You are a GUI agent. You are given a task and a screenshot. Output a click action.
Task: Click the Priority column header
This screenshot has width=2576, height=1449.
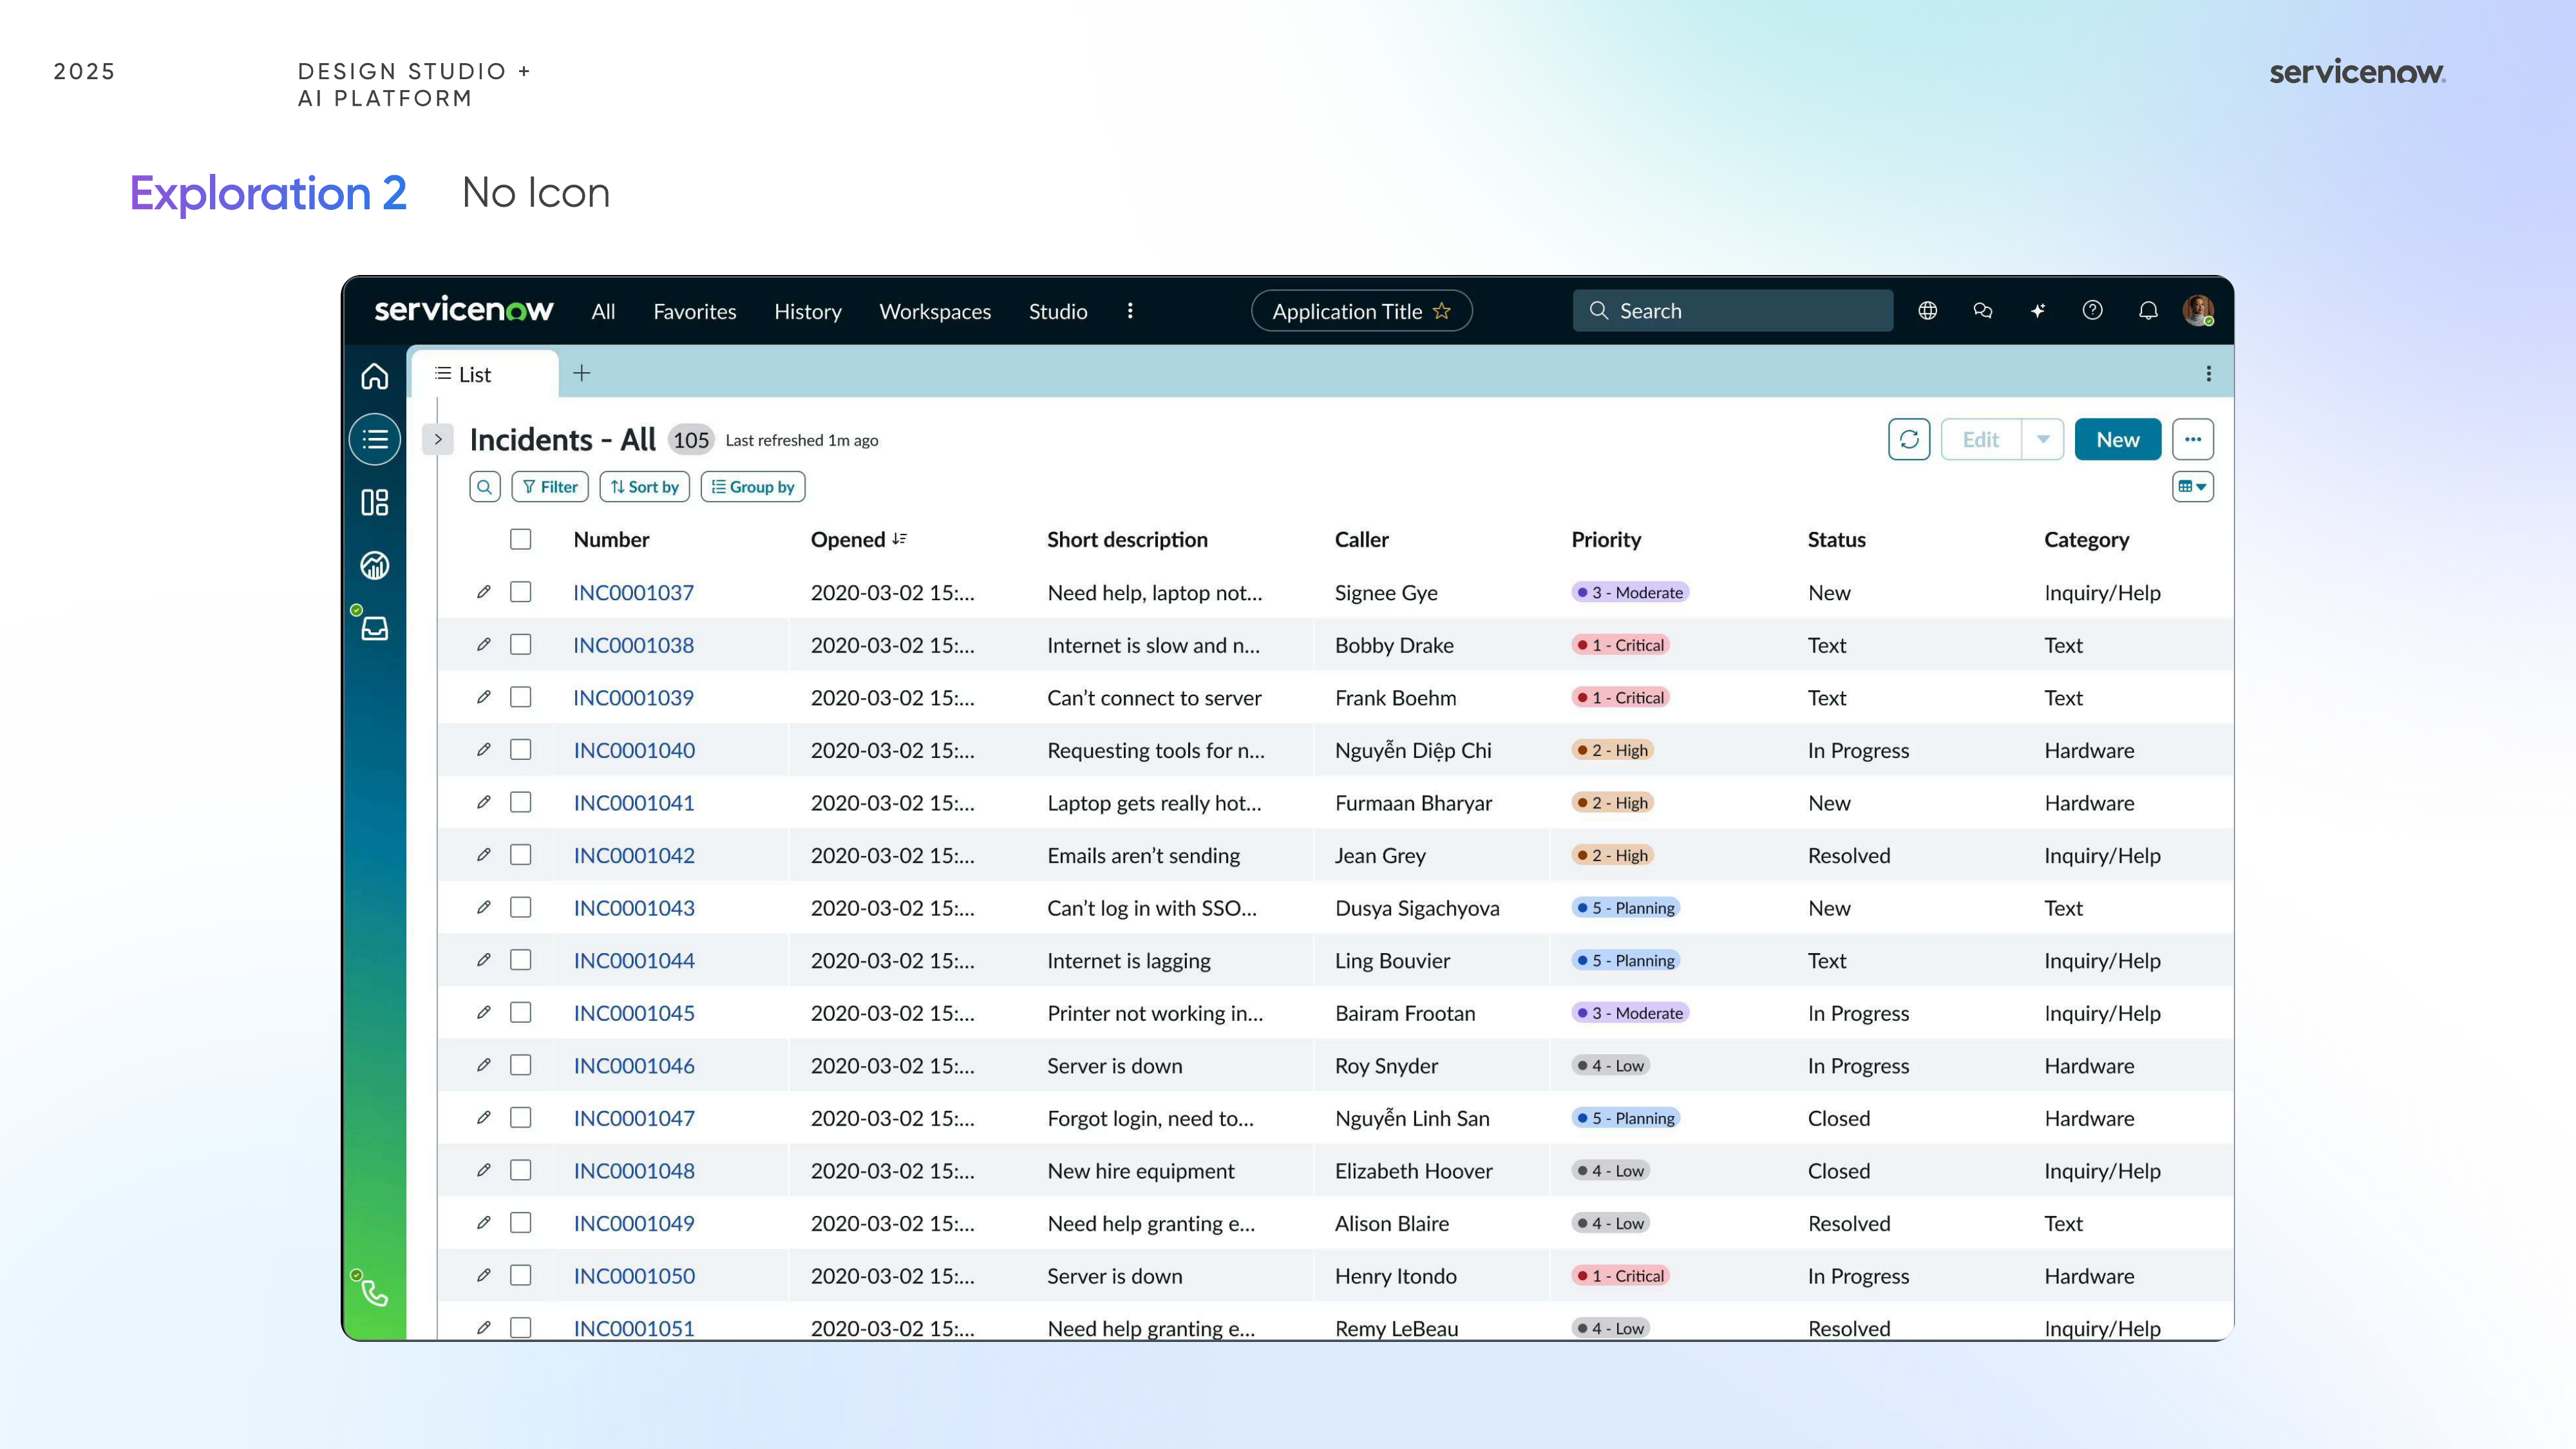pos(1606,539)
